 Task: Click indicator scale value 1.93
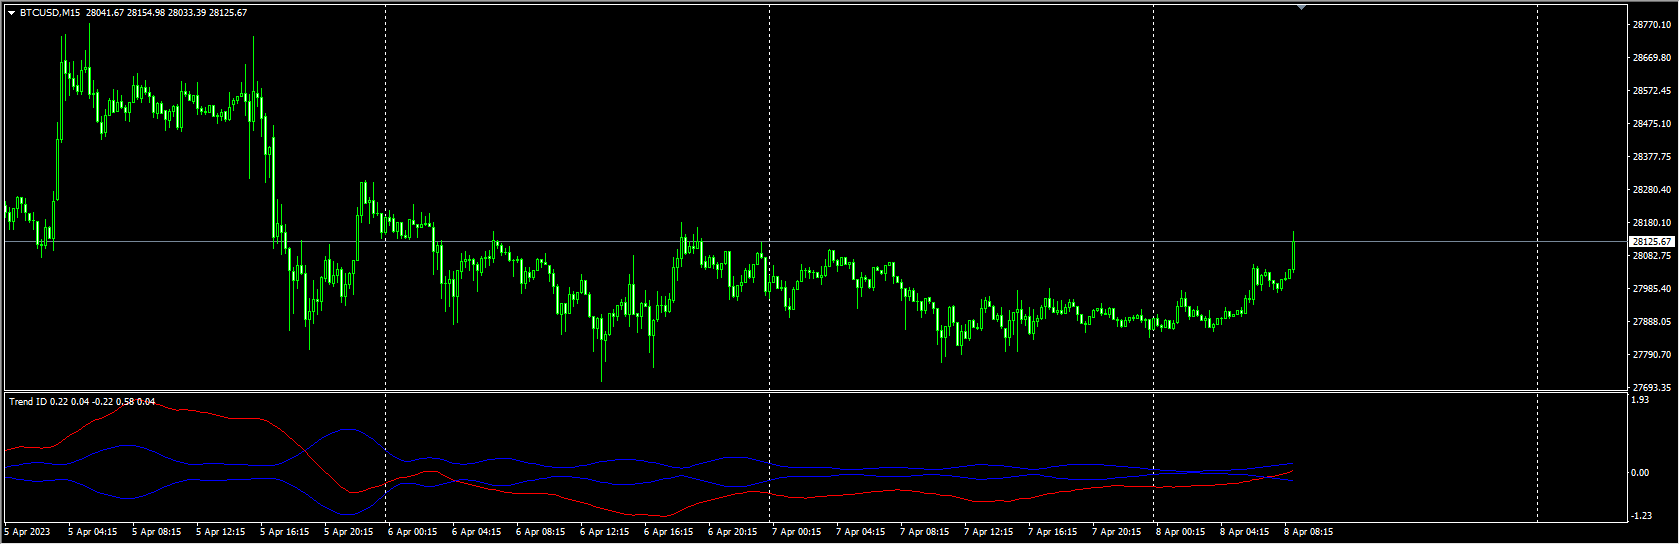point(1640,400)
